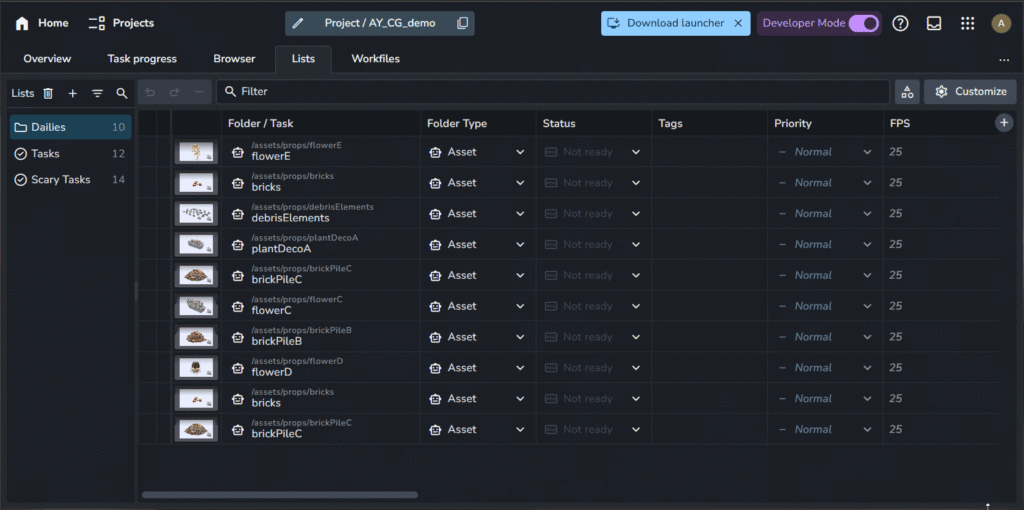Image resolution: width=1024 pixels, height=510 pixels.
Task: Click the horizontal scrollbar at table bottom
Action: coord(280,495)
